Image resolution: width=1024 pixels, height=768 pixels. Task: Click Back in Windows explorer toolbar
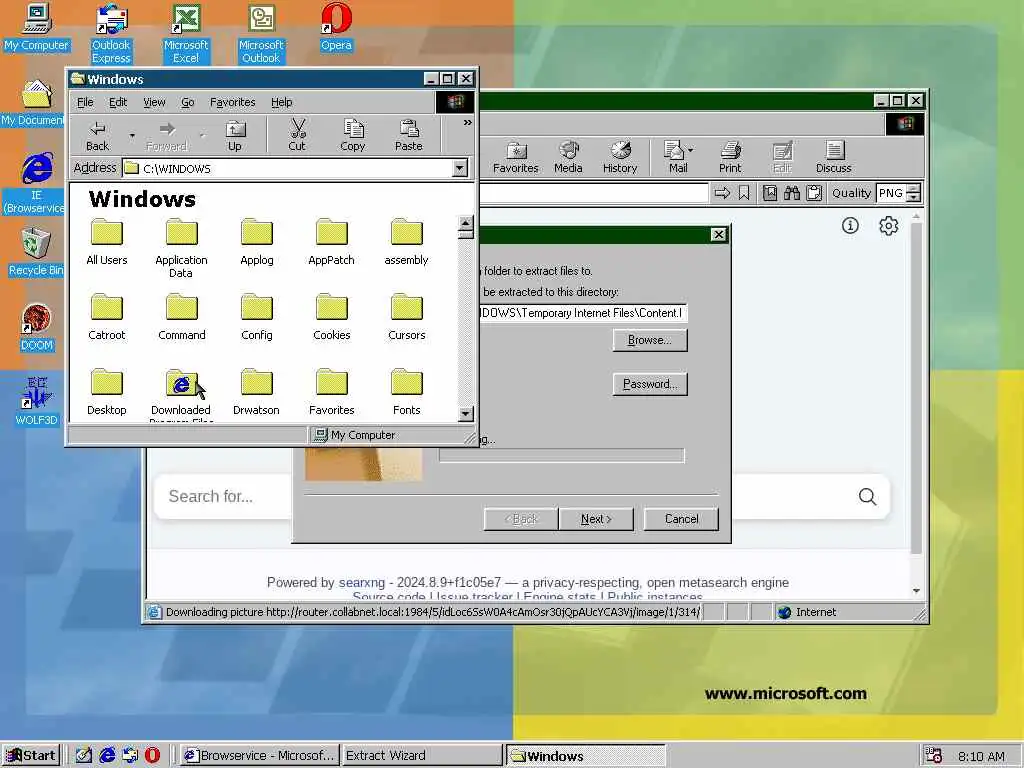click(x=97, y=136)
